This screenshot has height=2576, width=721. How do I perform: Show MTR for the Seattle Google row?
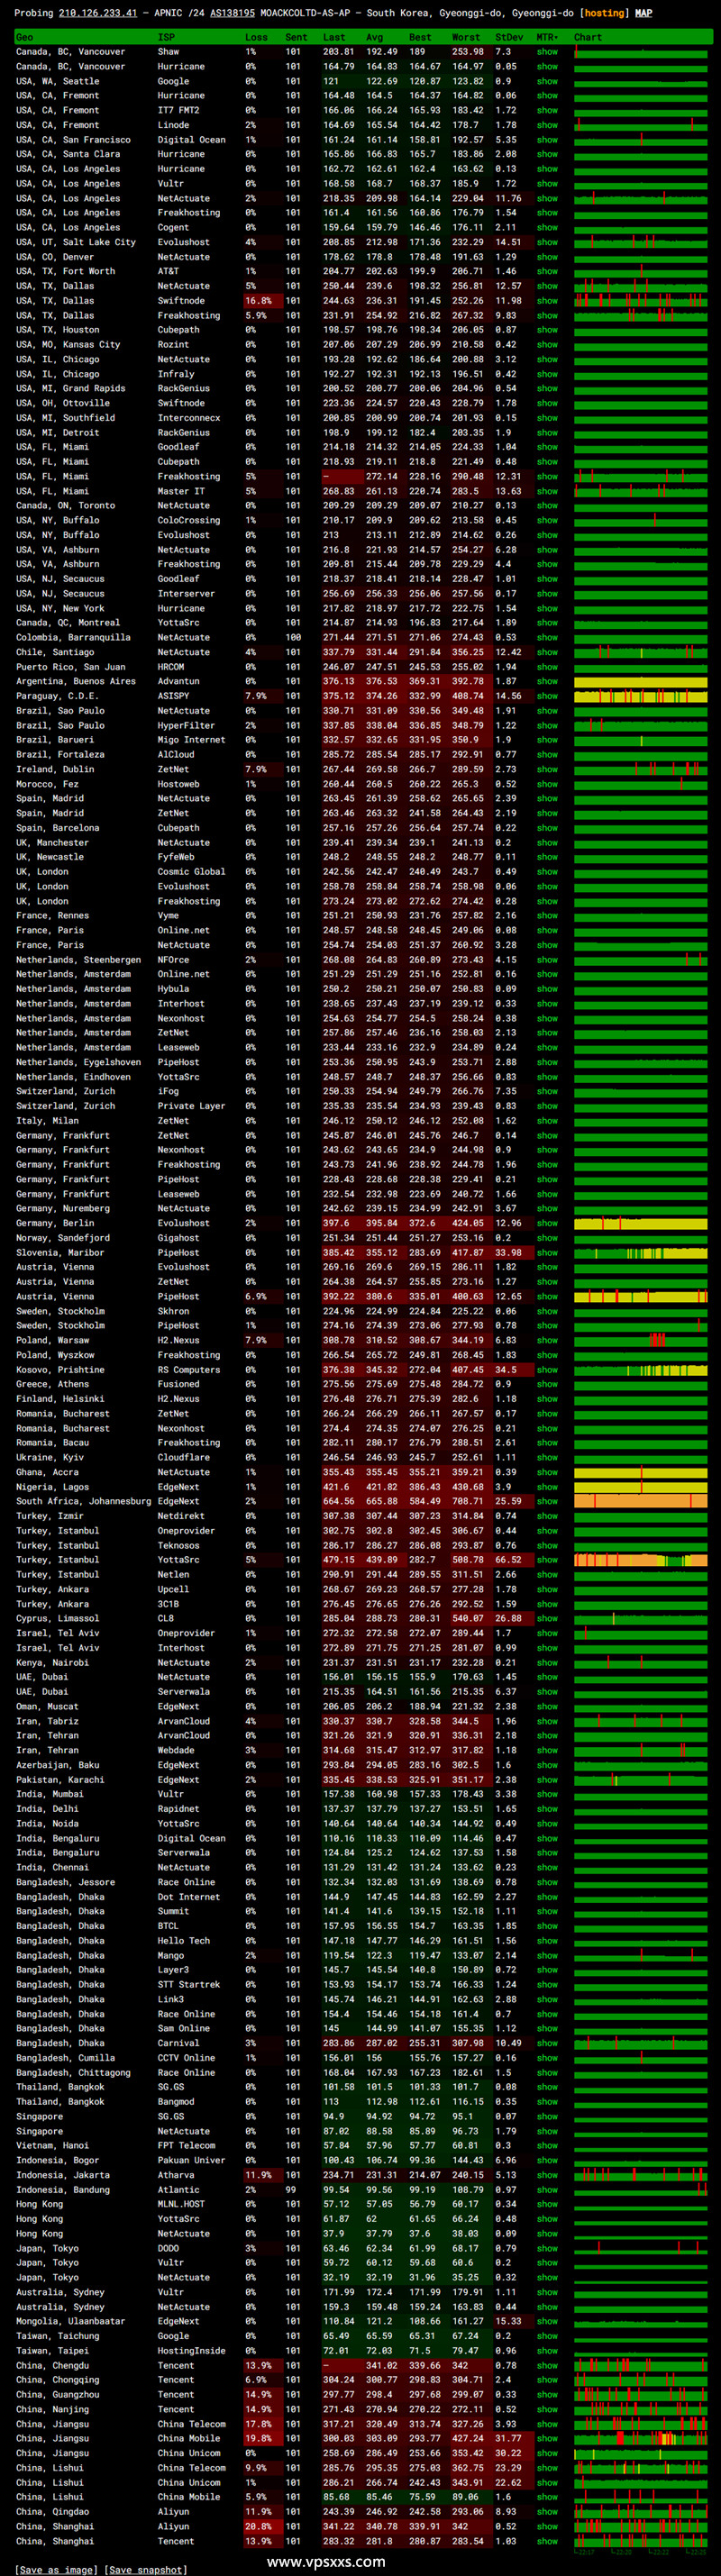[x=547, y=81]
